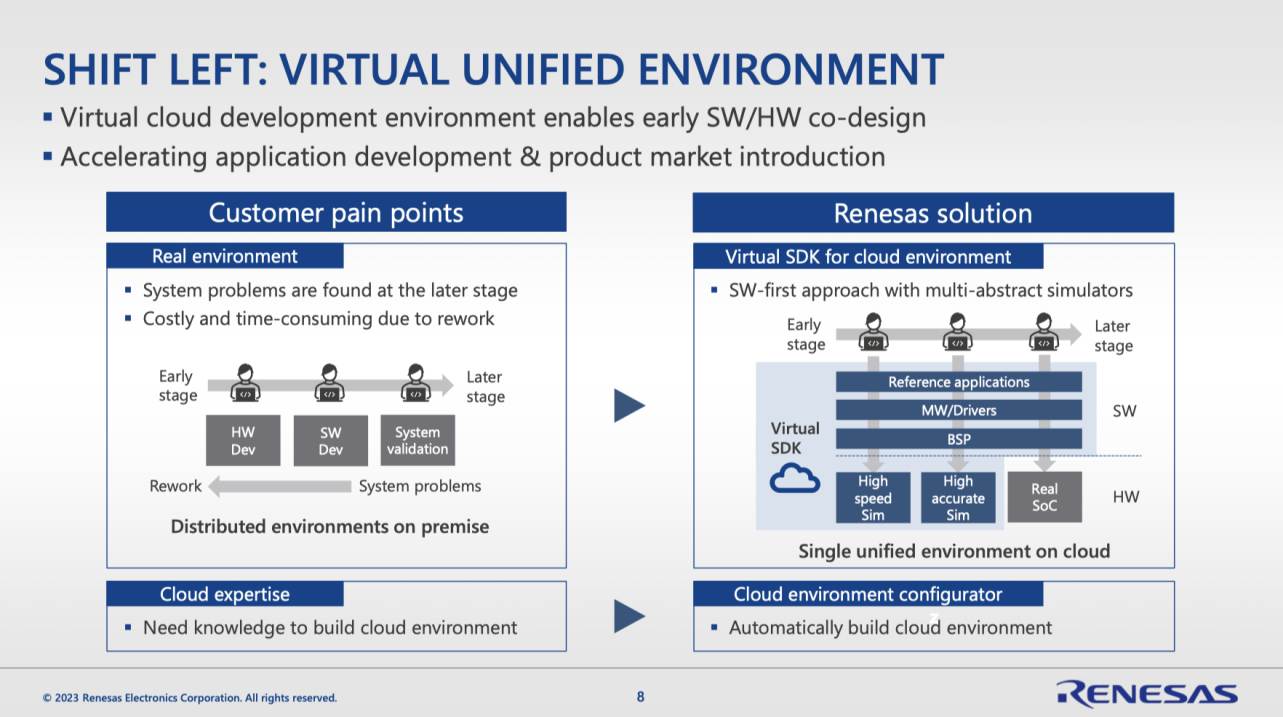Click the triangle arrow pointing to Virtual SDK panel

[628, 405]
